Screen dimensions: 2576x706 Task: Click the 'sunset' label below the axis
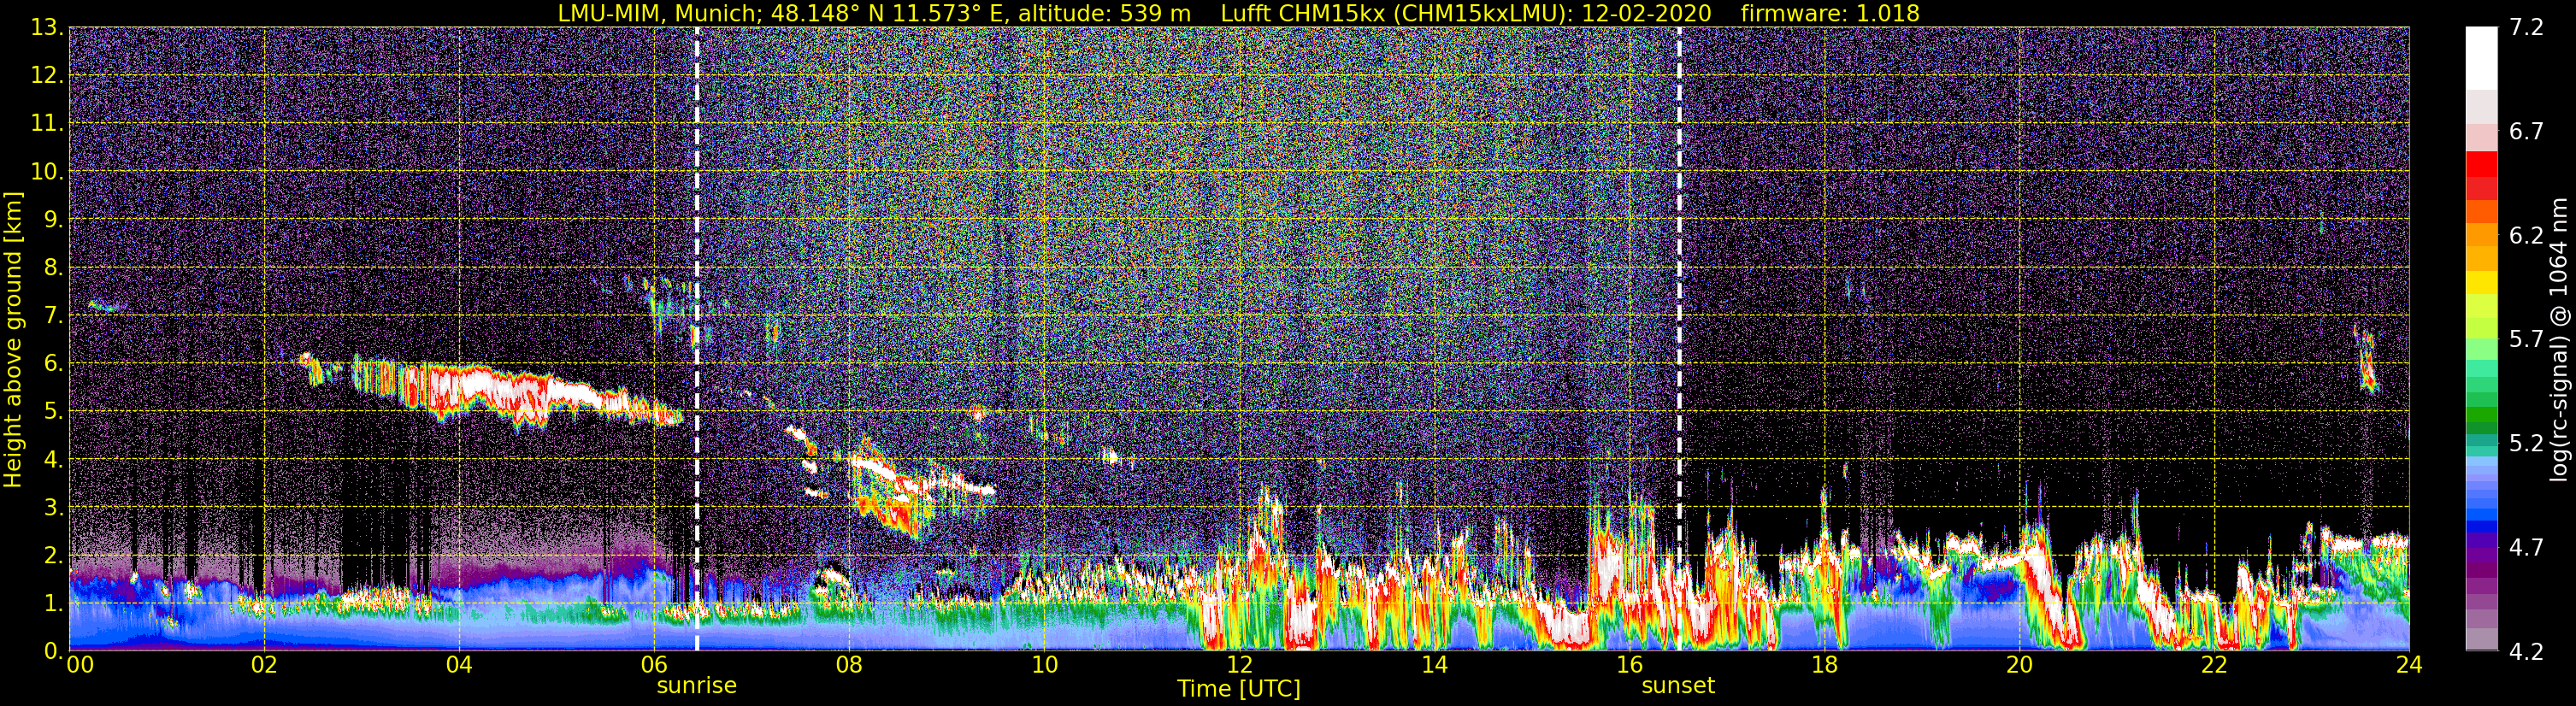(1678, 686)
